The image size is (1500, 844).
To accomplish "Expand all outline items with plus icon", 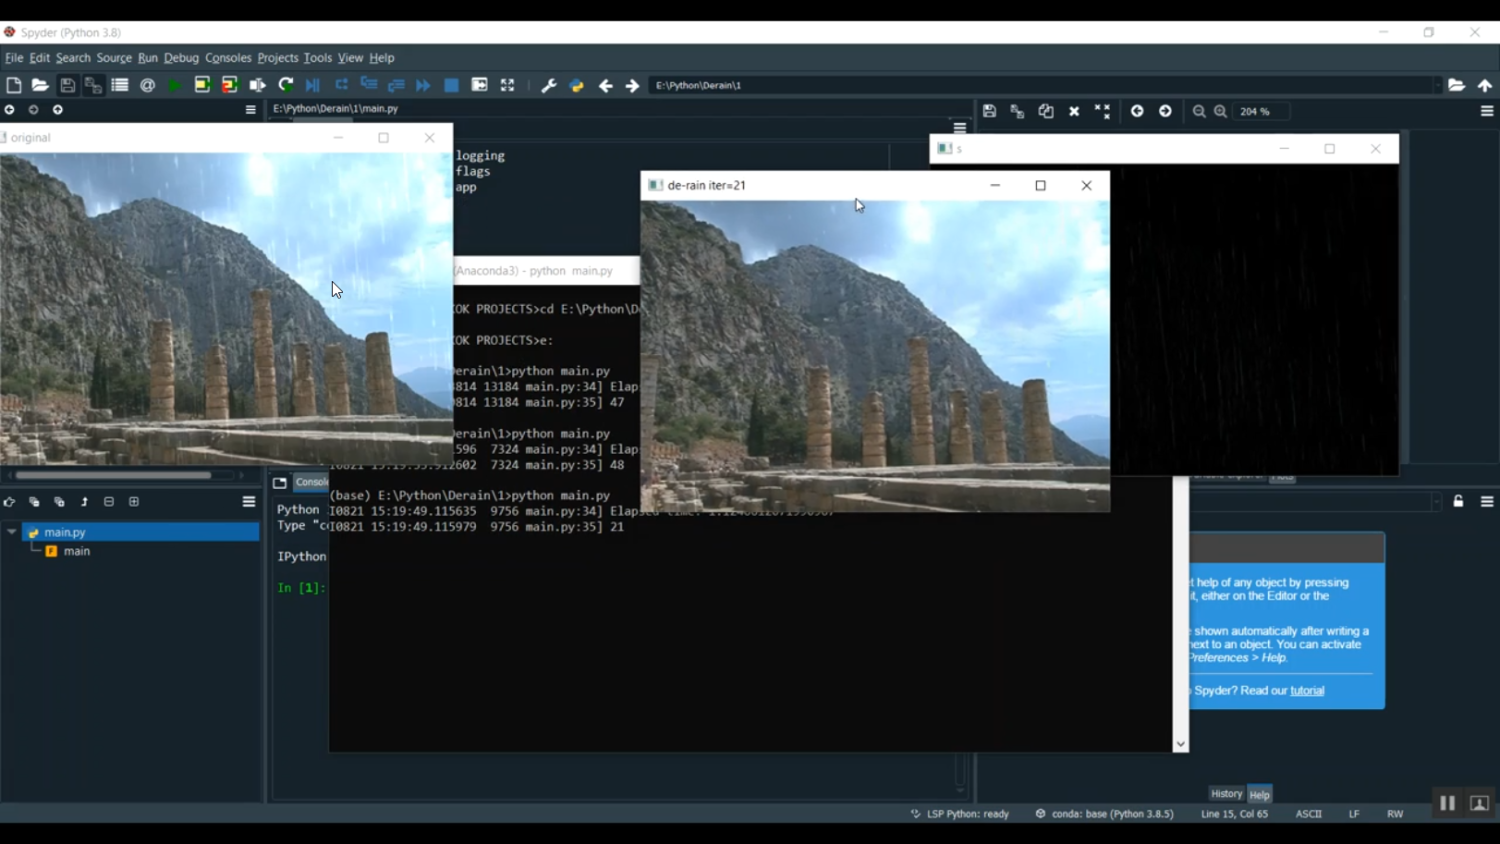I will coord(134,502).
